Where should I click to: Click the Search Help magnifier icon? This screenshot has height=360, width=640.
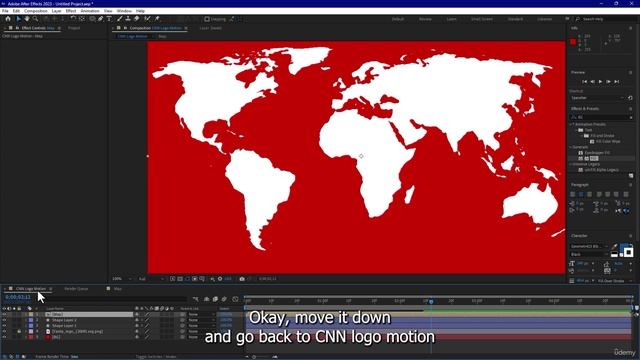click(578, 19)
